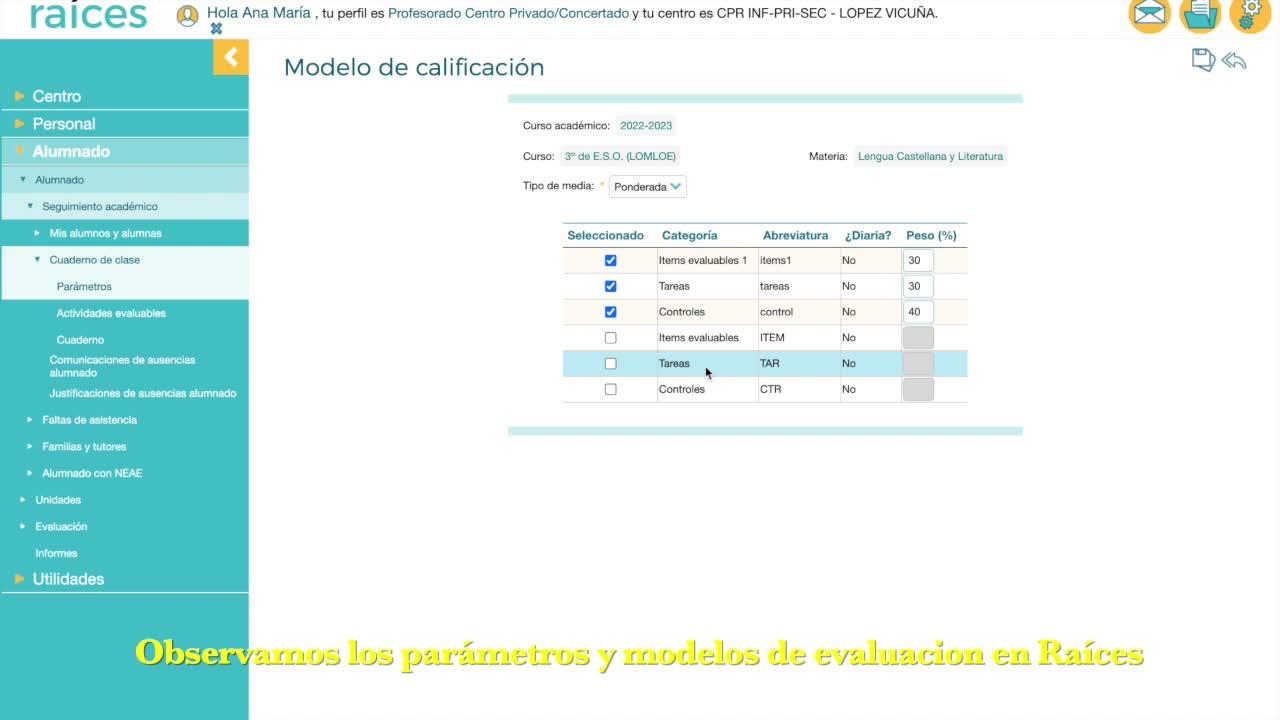Check the Items evaluables ITEM checkbox

[611, 338]
